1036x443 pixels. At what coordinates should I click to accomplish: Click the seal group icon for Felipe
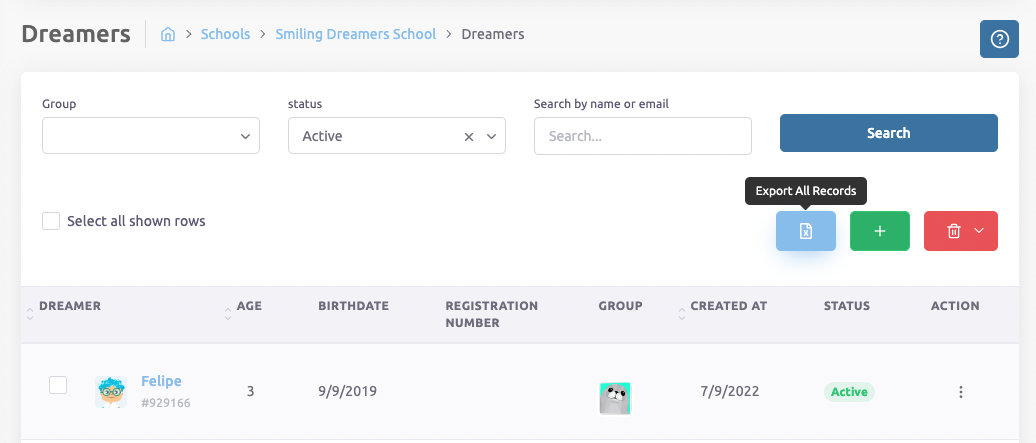[615, 398]
